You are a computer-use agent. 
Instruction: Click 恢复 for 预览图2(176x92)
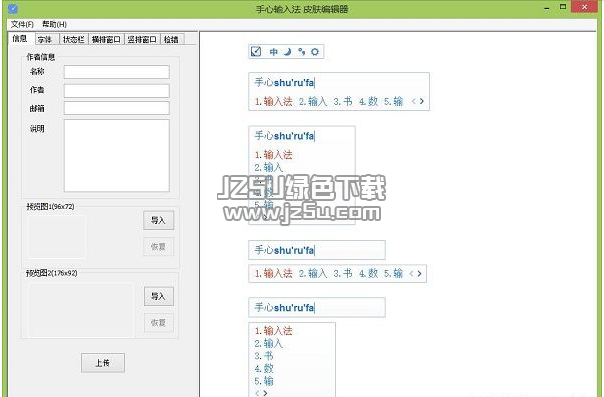point(159,323)
